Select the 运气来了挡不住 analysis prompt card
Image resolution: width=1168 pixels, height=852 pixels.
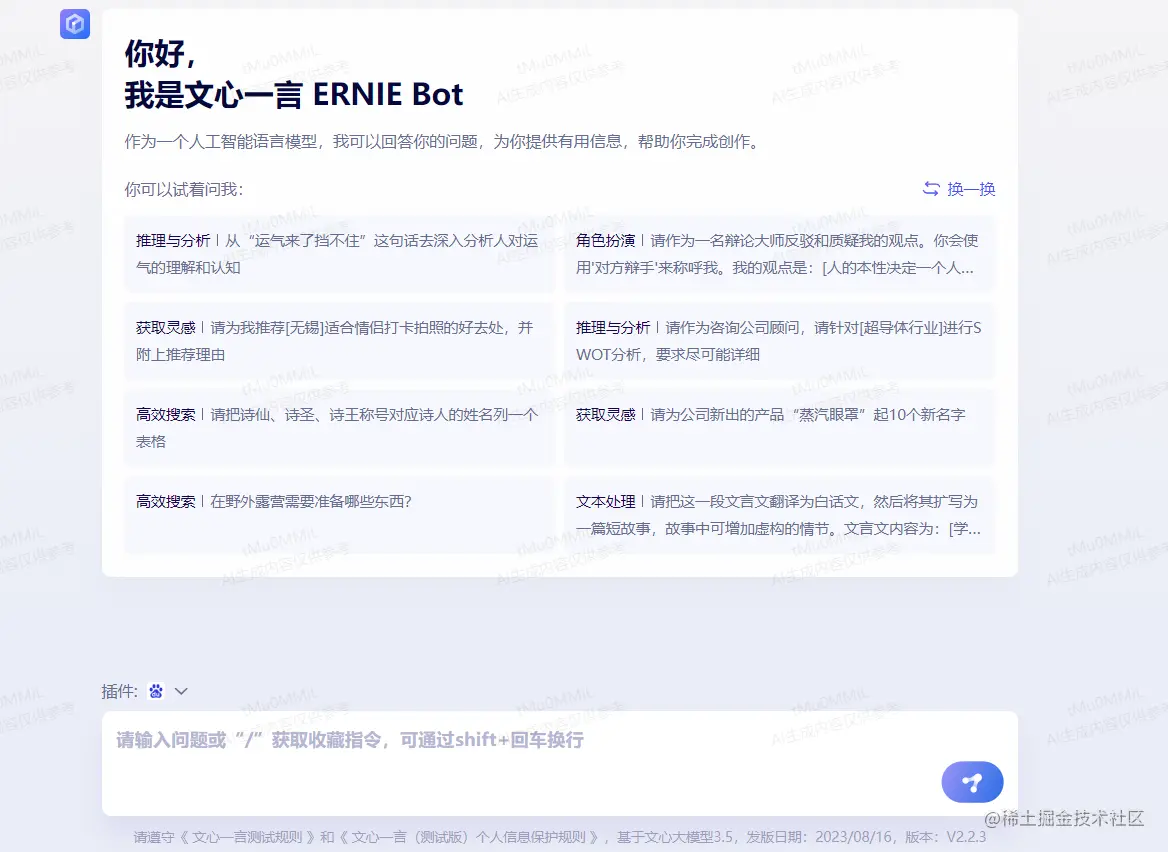click(x=339, y=254)
